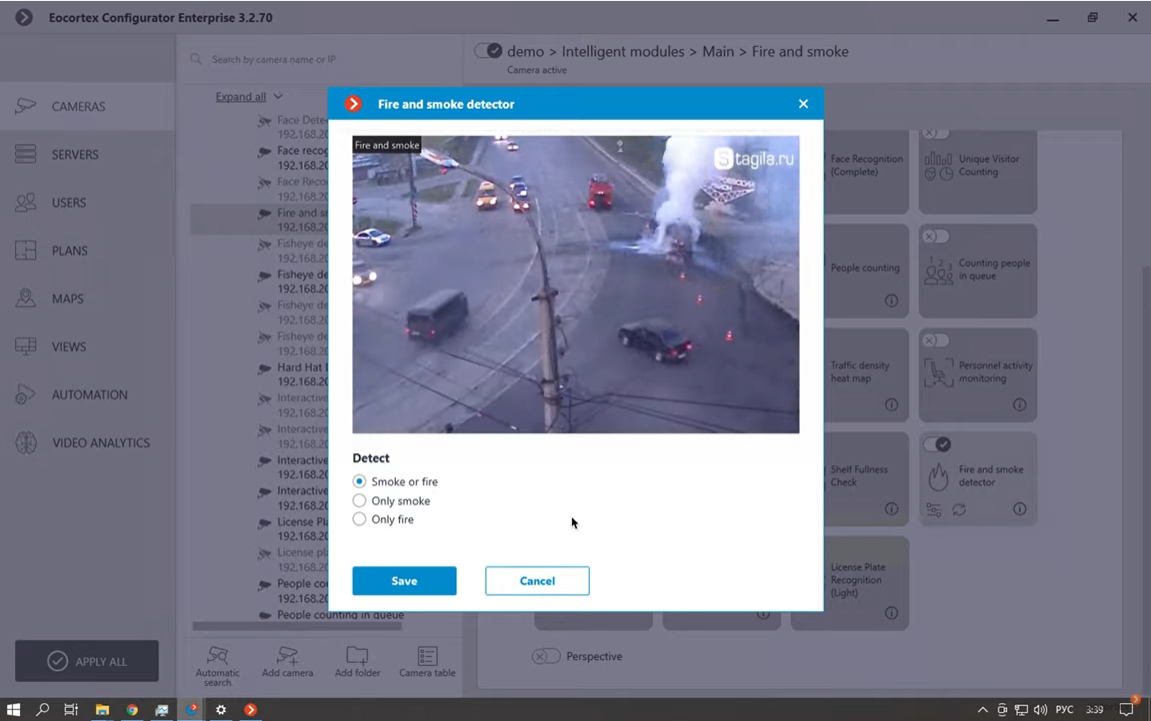Screen dimensions: 1151x721
Task: Switch the РУС keyboard language indicator
Action: 1064,709
